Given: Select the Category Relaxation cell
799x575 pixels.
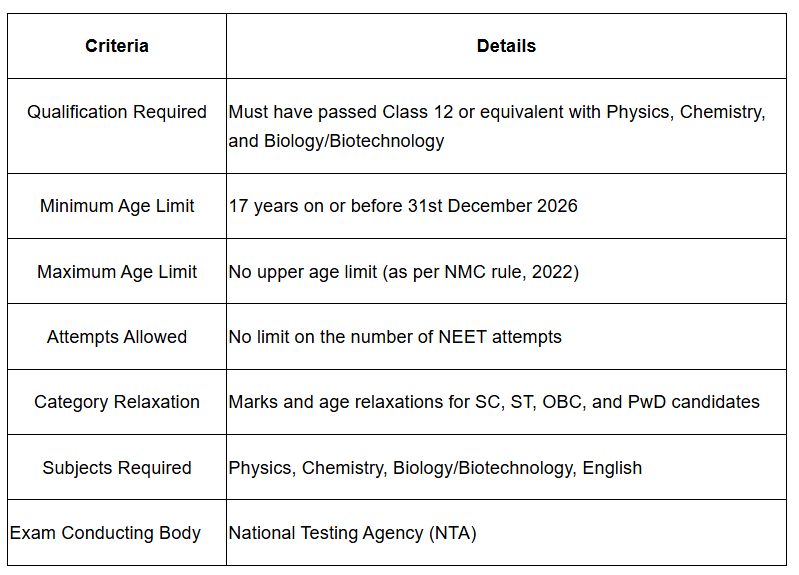Looking at the screenshot, I should click(117, 402).
